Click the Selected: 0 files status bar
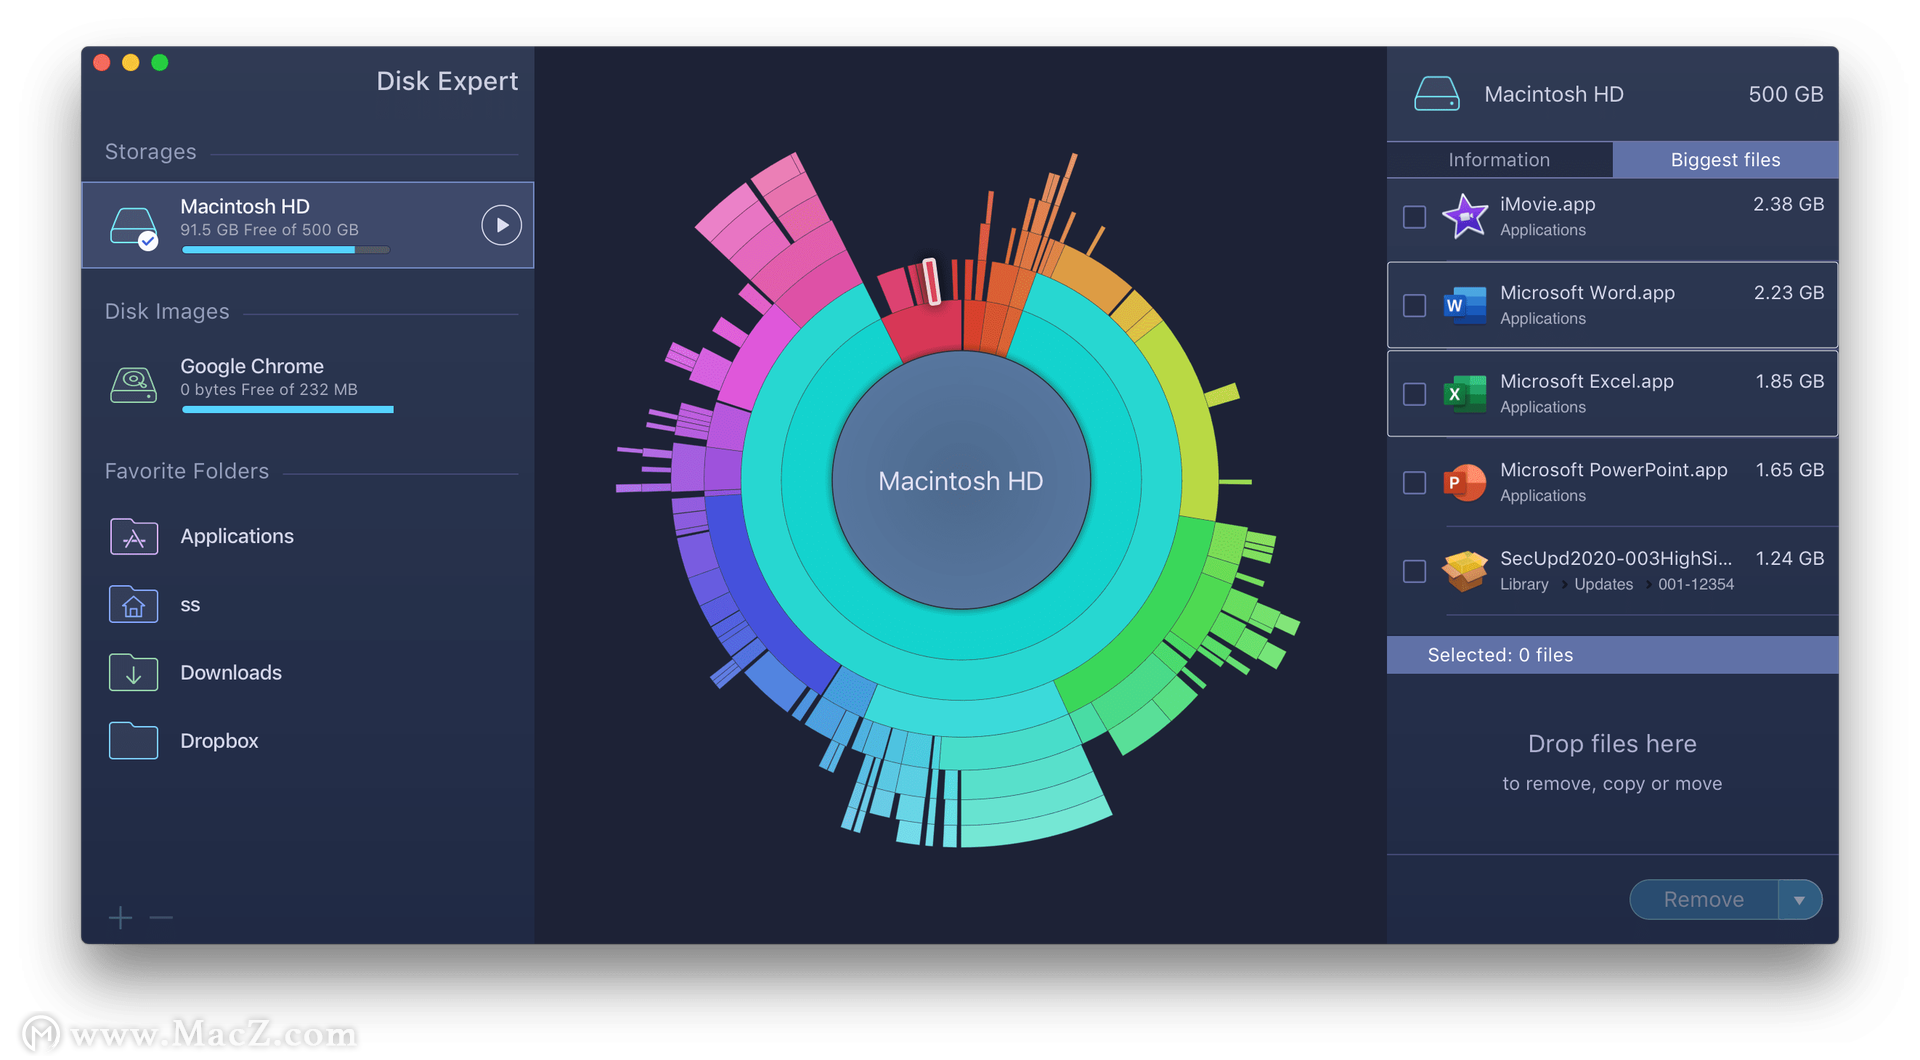 pyautogui.click(x=1612, y=655)
